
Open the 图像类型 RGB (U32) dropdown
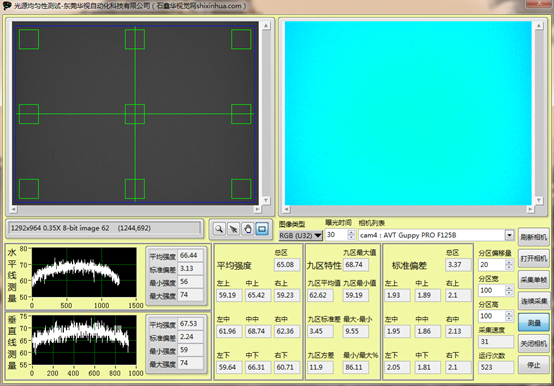(301, 235)
